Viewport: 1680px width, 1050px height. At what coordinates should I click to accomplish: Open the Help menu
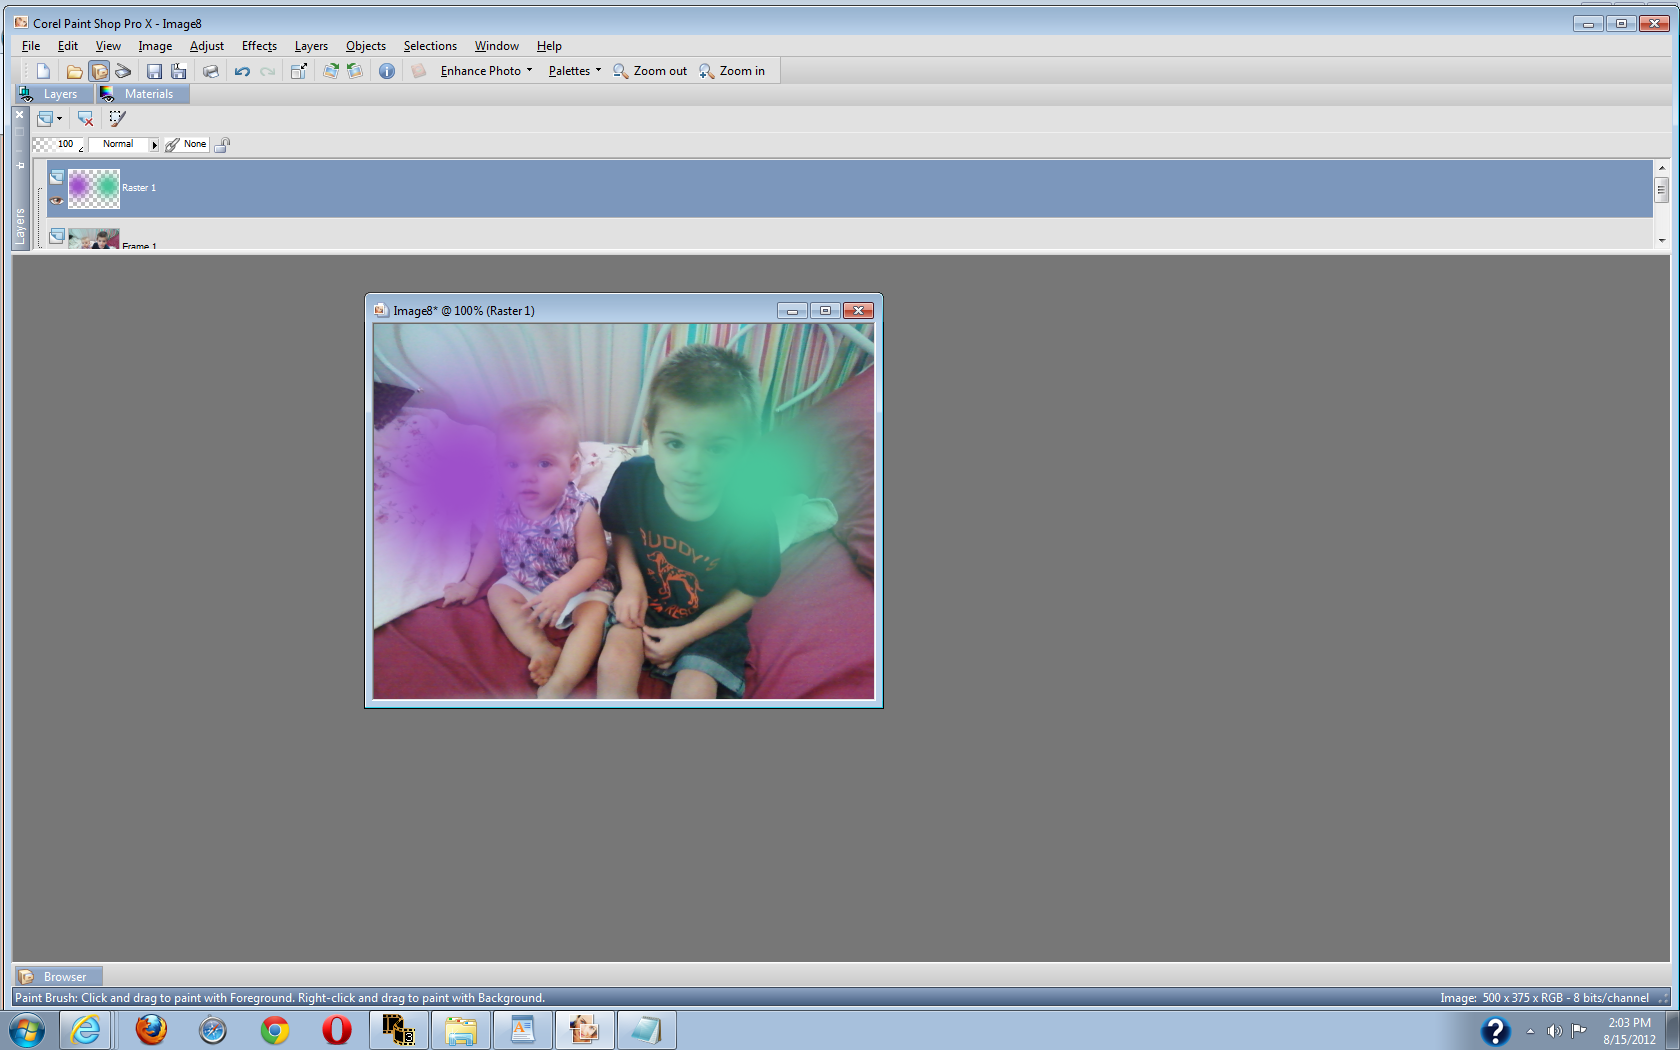click(549, 46)
